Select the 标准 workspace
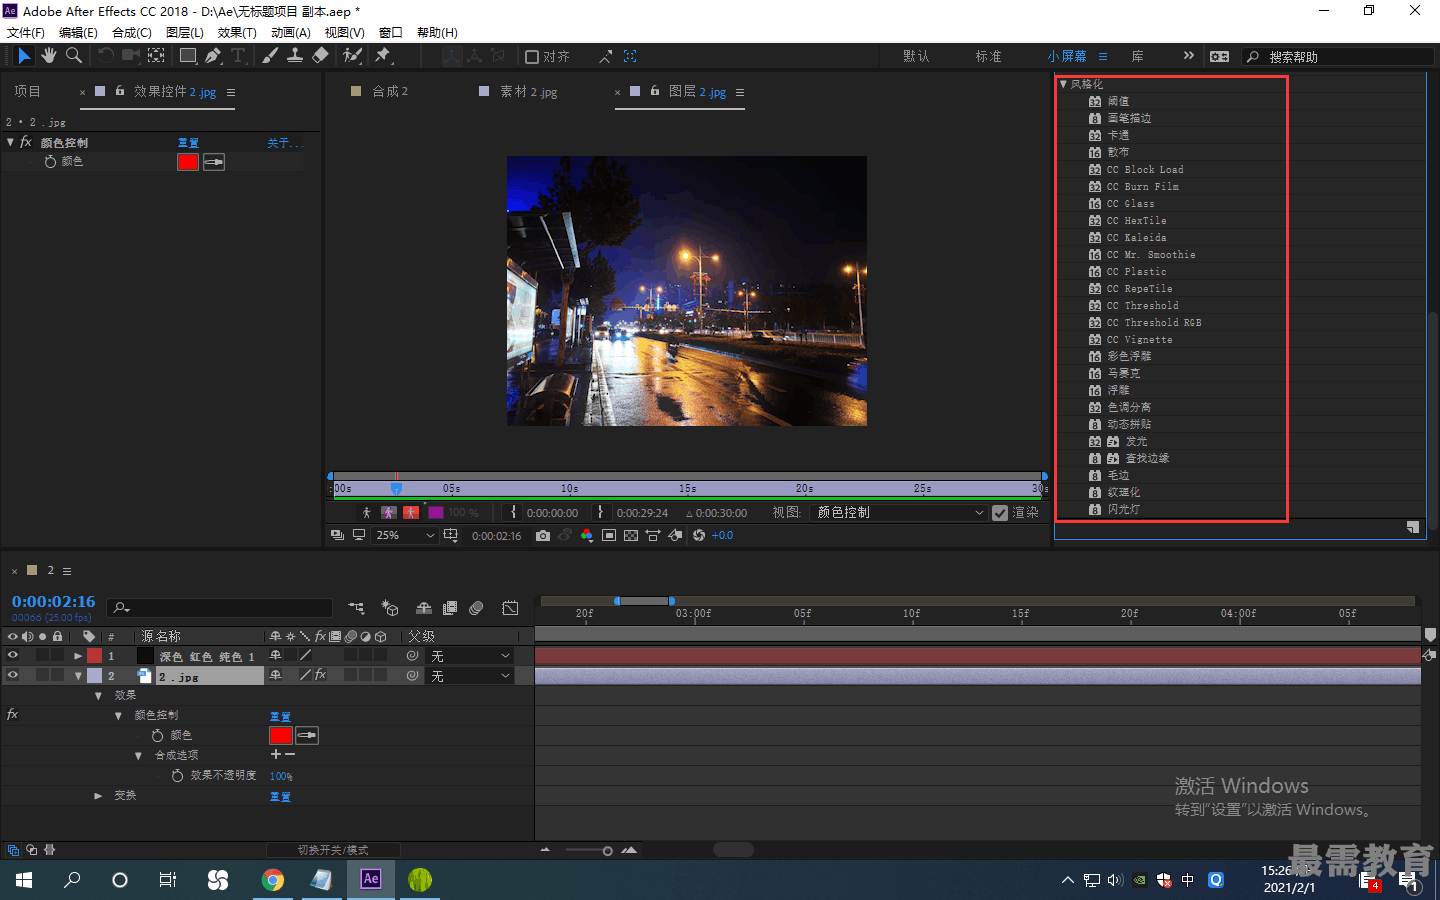 point(988,57)
